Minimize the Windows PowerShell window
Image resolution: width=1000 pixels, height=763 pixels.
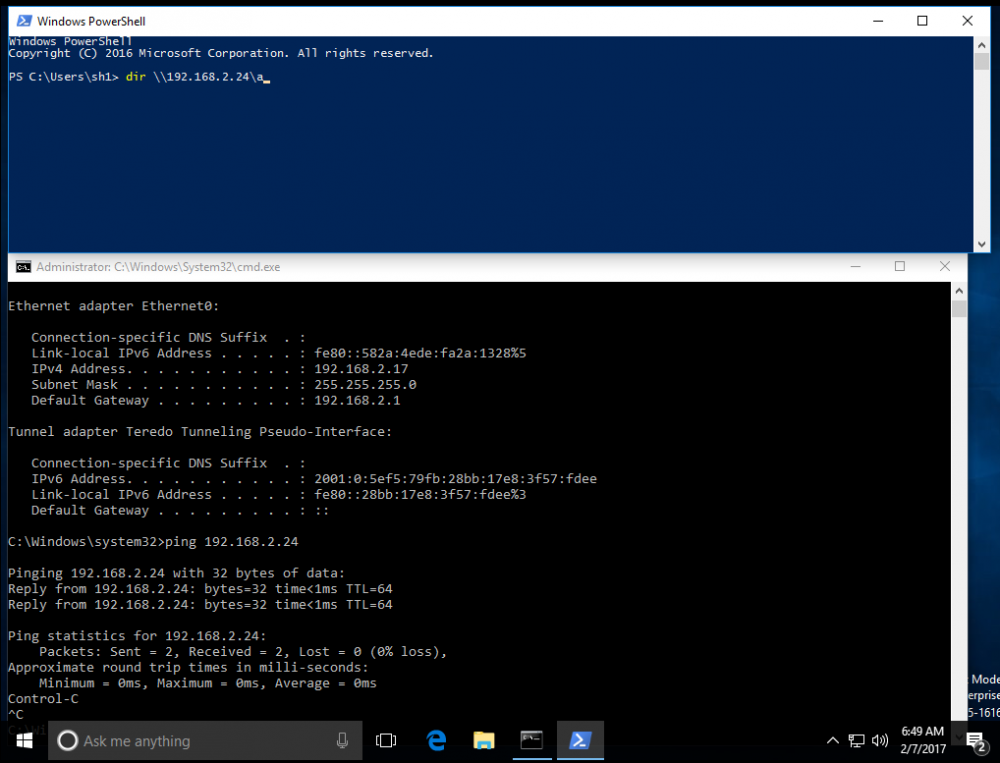coord(878,21)
